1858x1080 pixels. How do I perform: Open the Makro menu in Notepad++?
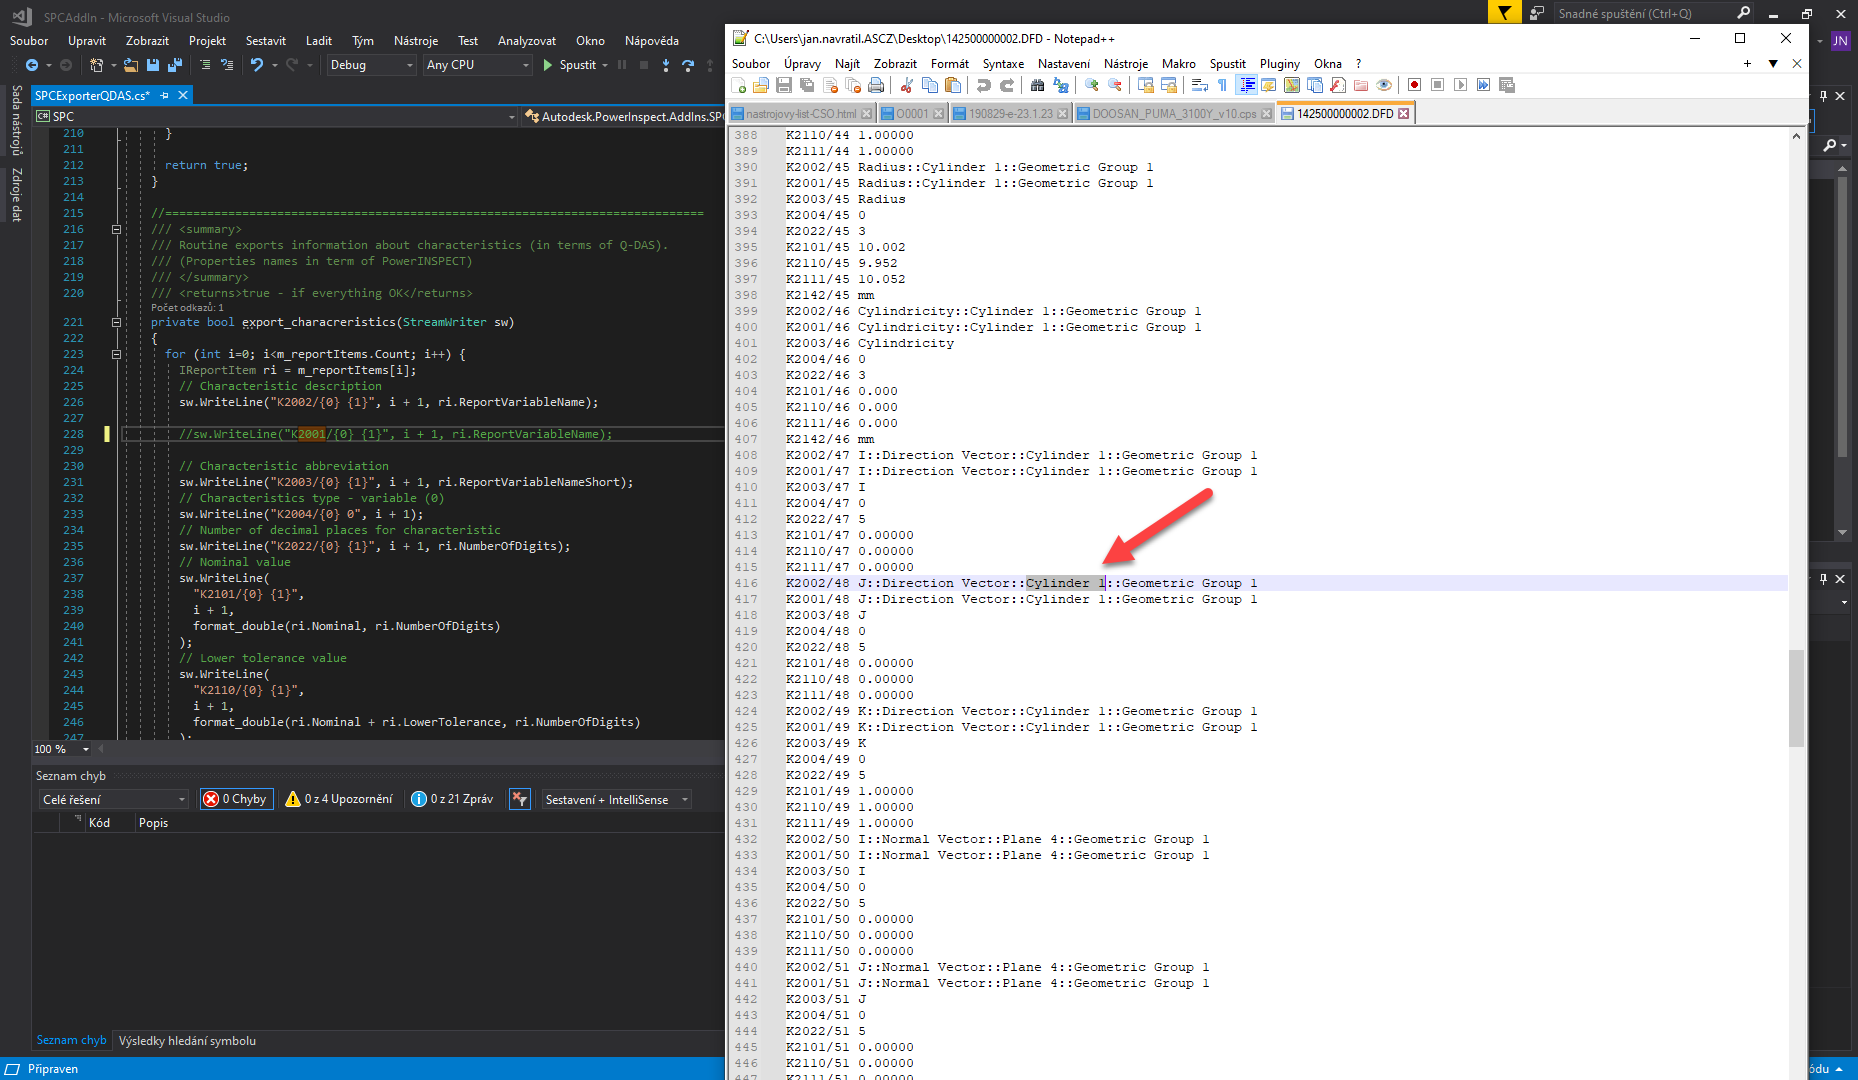1179,63
